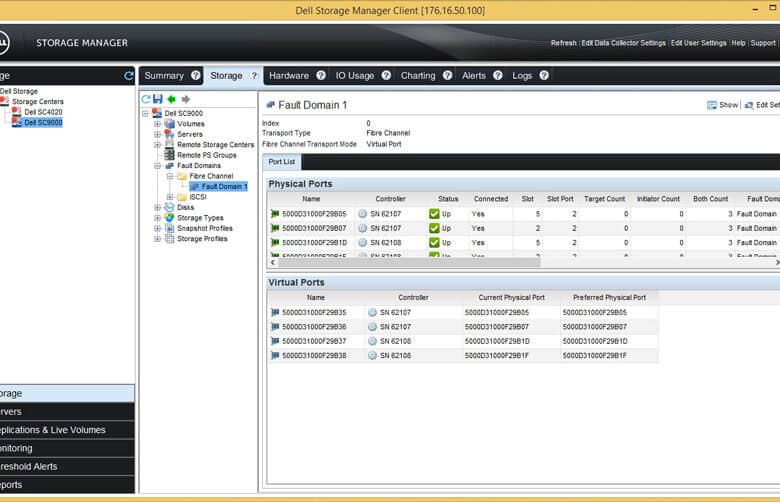Go back with the green left arrow
The image size is (780, 502).
click(x=172, y=99)
